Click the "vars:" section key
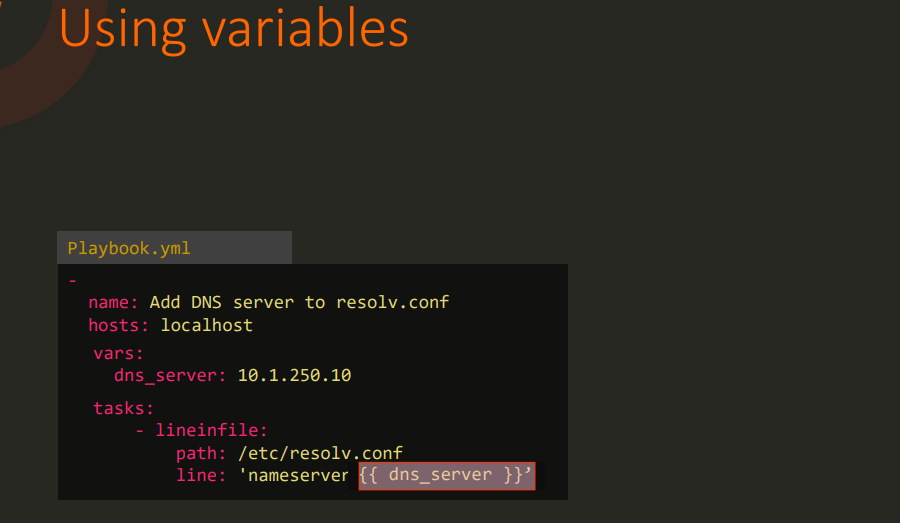The width and height of the screenshot is (900, 523). pyautogui.click(x=119, y=353)
